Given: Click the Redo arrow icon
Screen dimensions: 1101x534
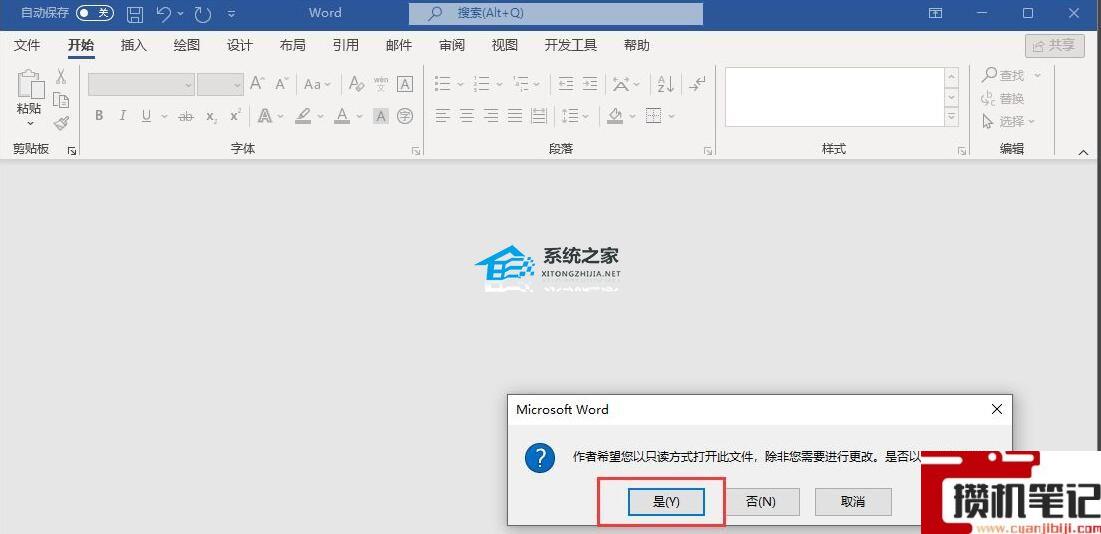Looking at the screenshot, I should tap(202, 13).
